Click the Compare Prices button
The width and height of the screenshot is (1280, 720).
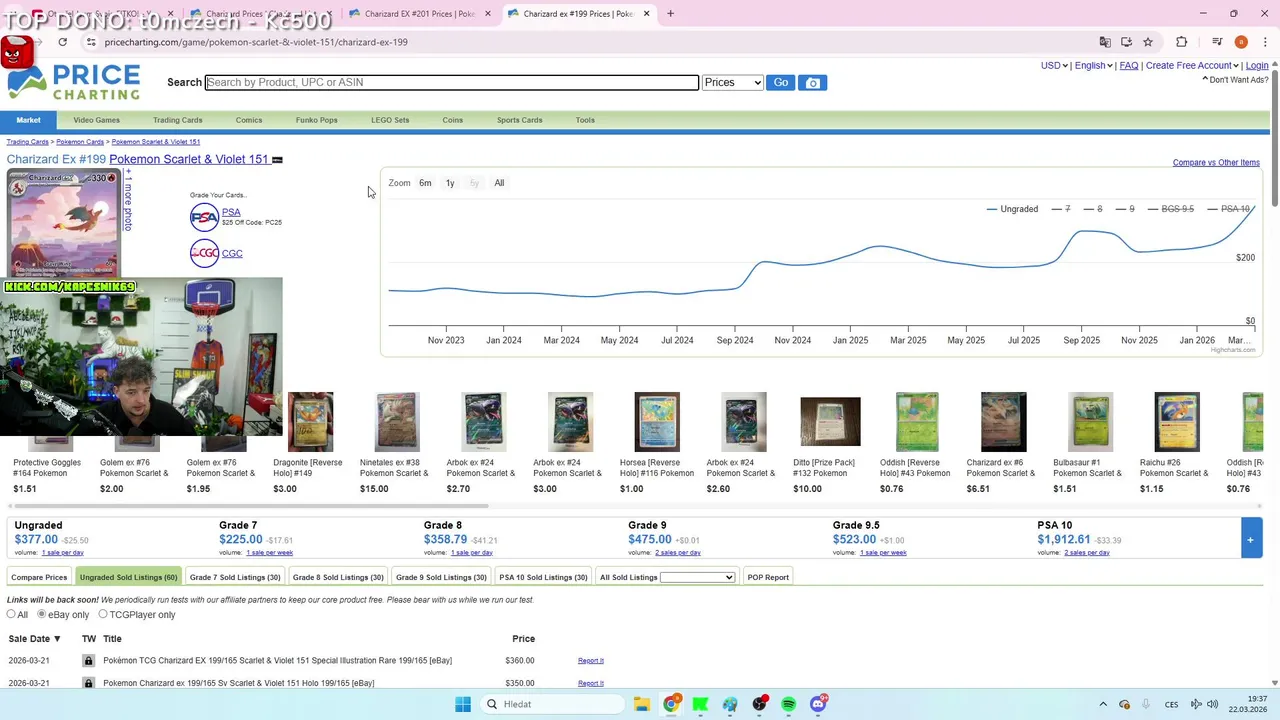pyautogui.click(x=39, y=577)
